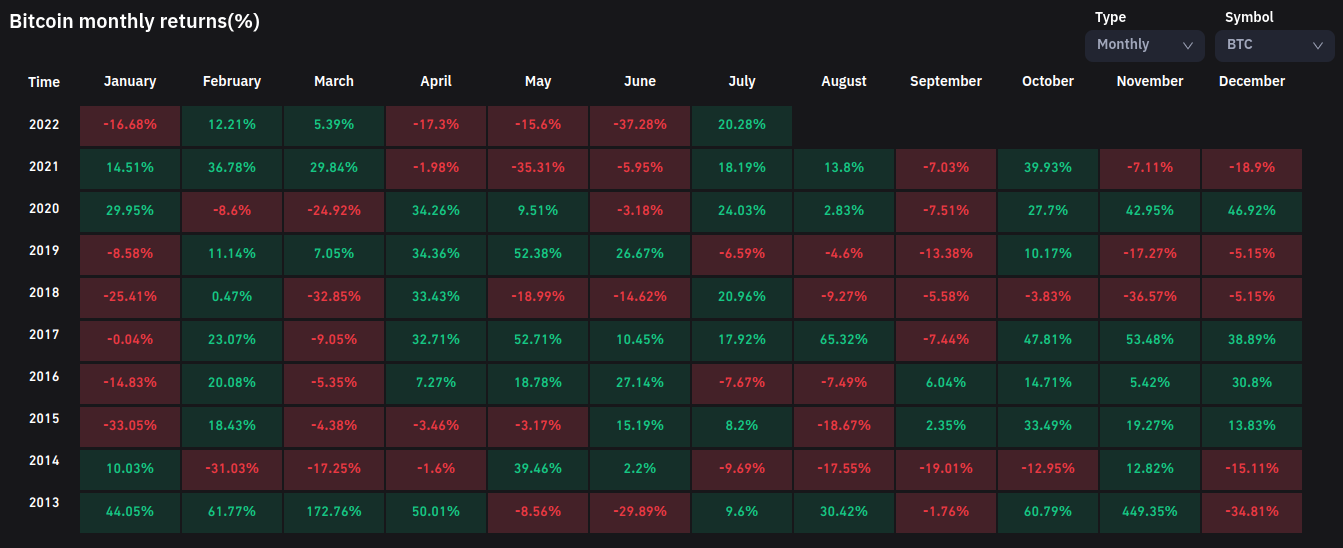Select December 2020 cell showing 46.92%
1343x548 pixels.
coord(1252,211)
